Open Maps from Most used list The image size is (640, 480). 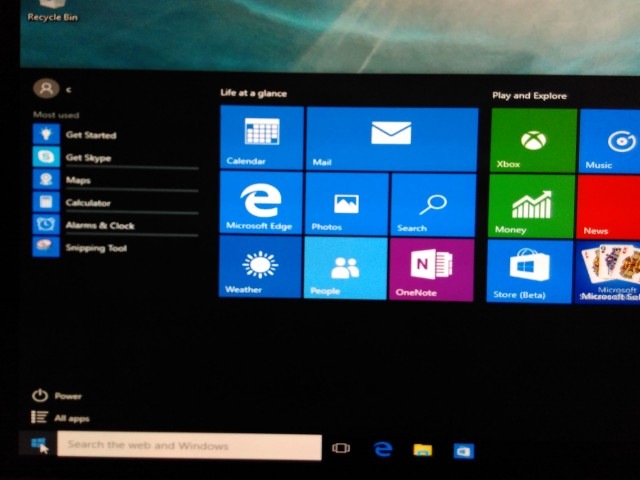click(x=116, y=180)
